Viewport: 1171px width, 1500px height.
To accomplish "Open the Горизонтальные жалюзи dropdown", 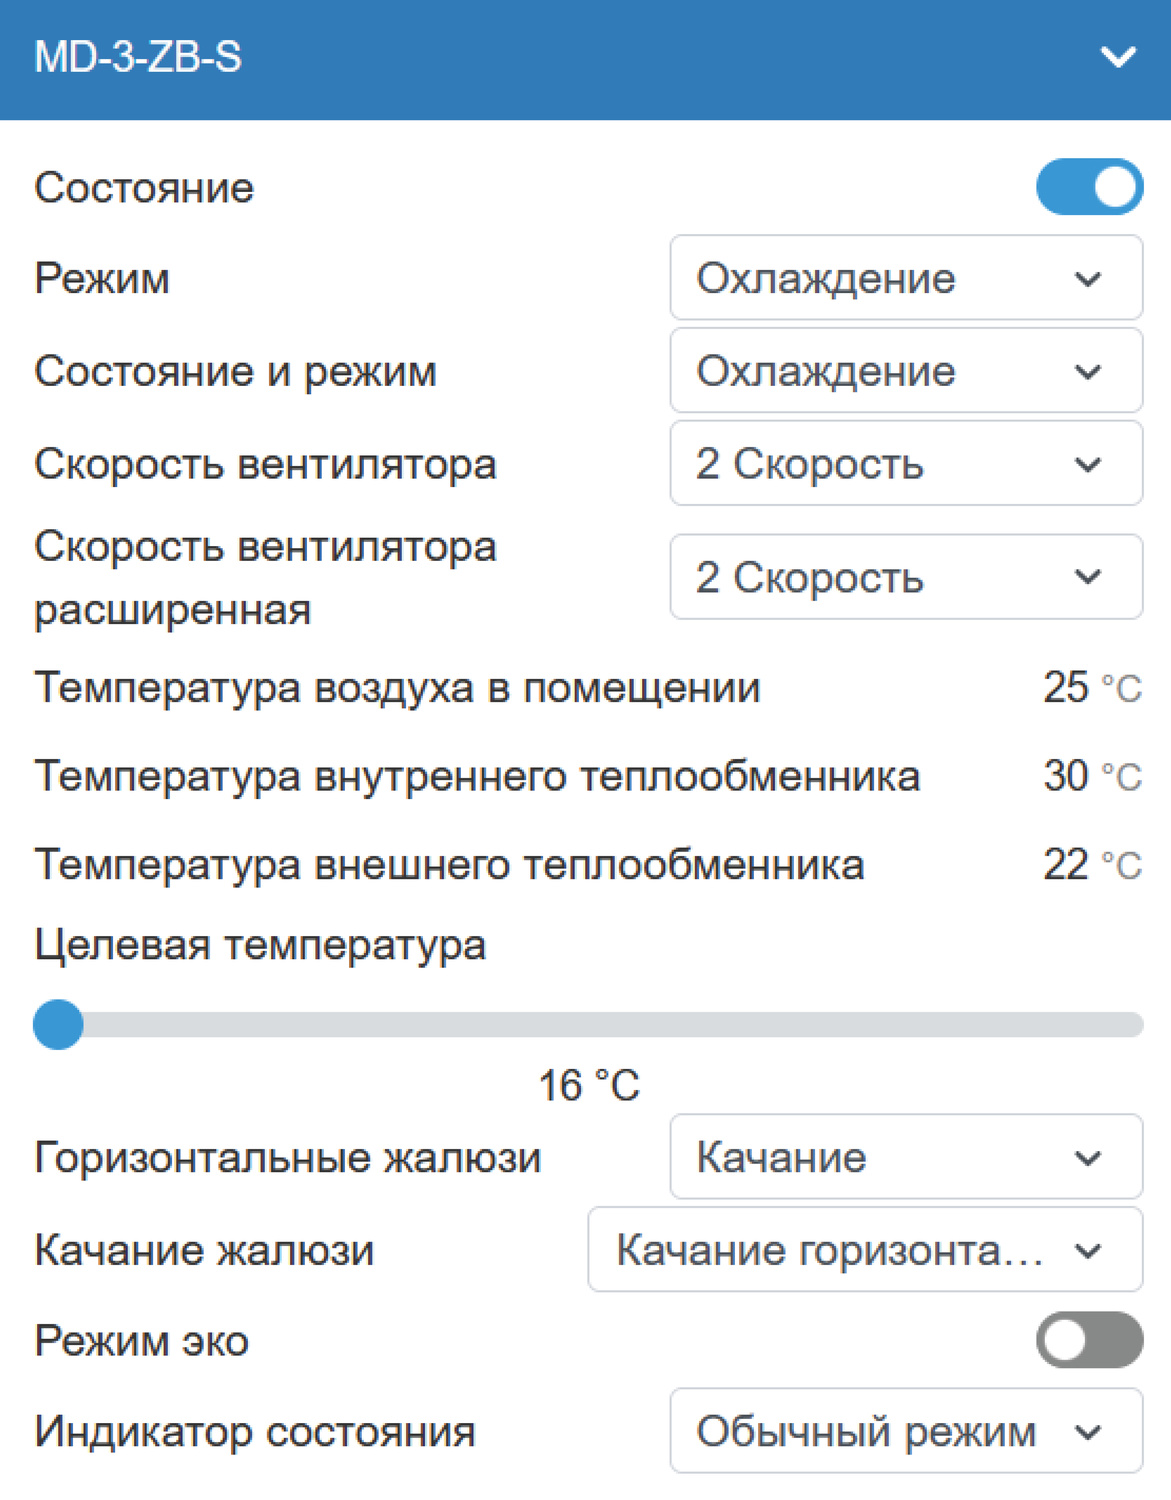I will tap(905, 1157).
